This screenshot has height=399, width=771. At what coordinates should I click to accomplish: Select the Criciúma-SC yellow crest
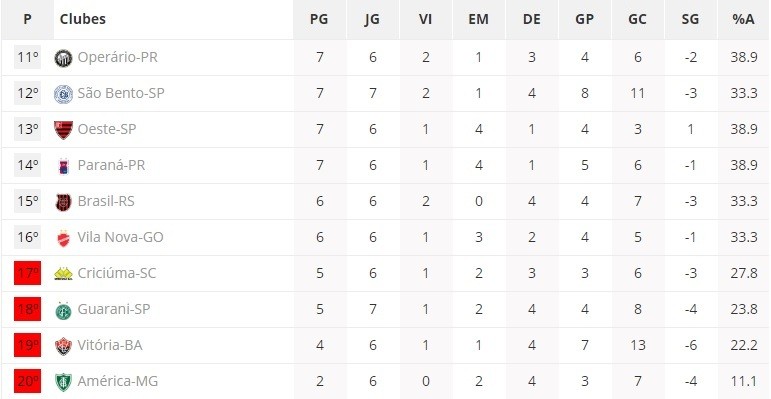coord(63,274)
